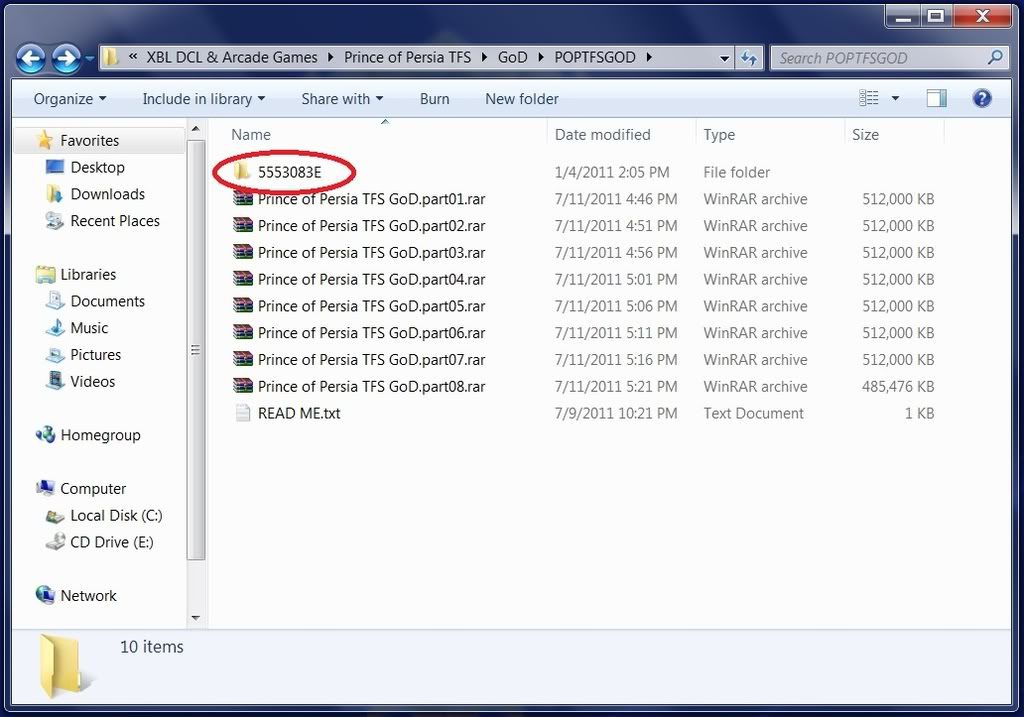The width and height of the screenshot is (1024, 717).
Task: Open the Share with menu
Action: (342, 99)
